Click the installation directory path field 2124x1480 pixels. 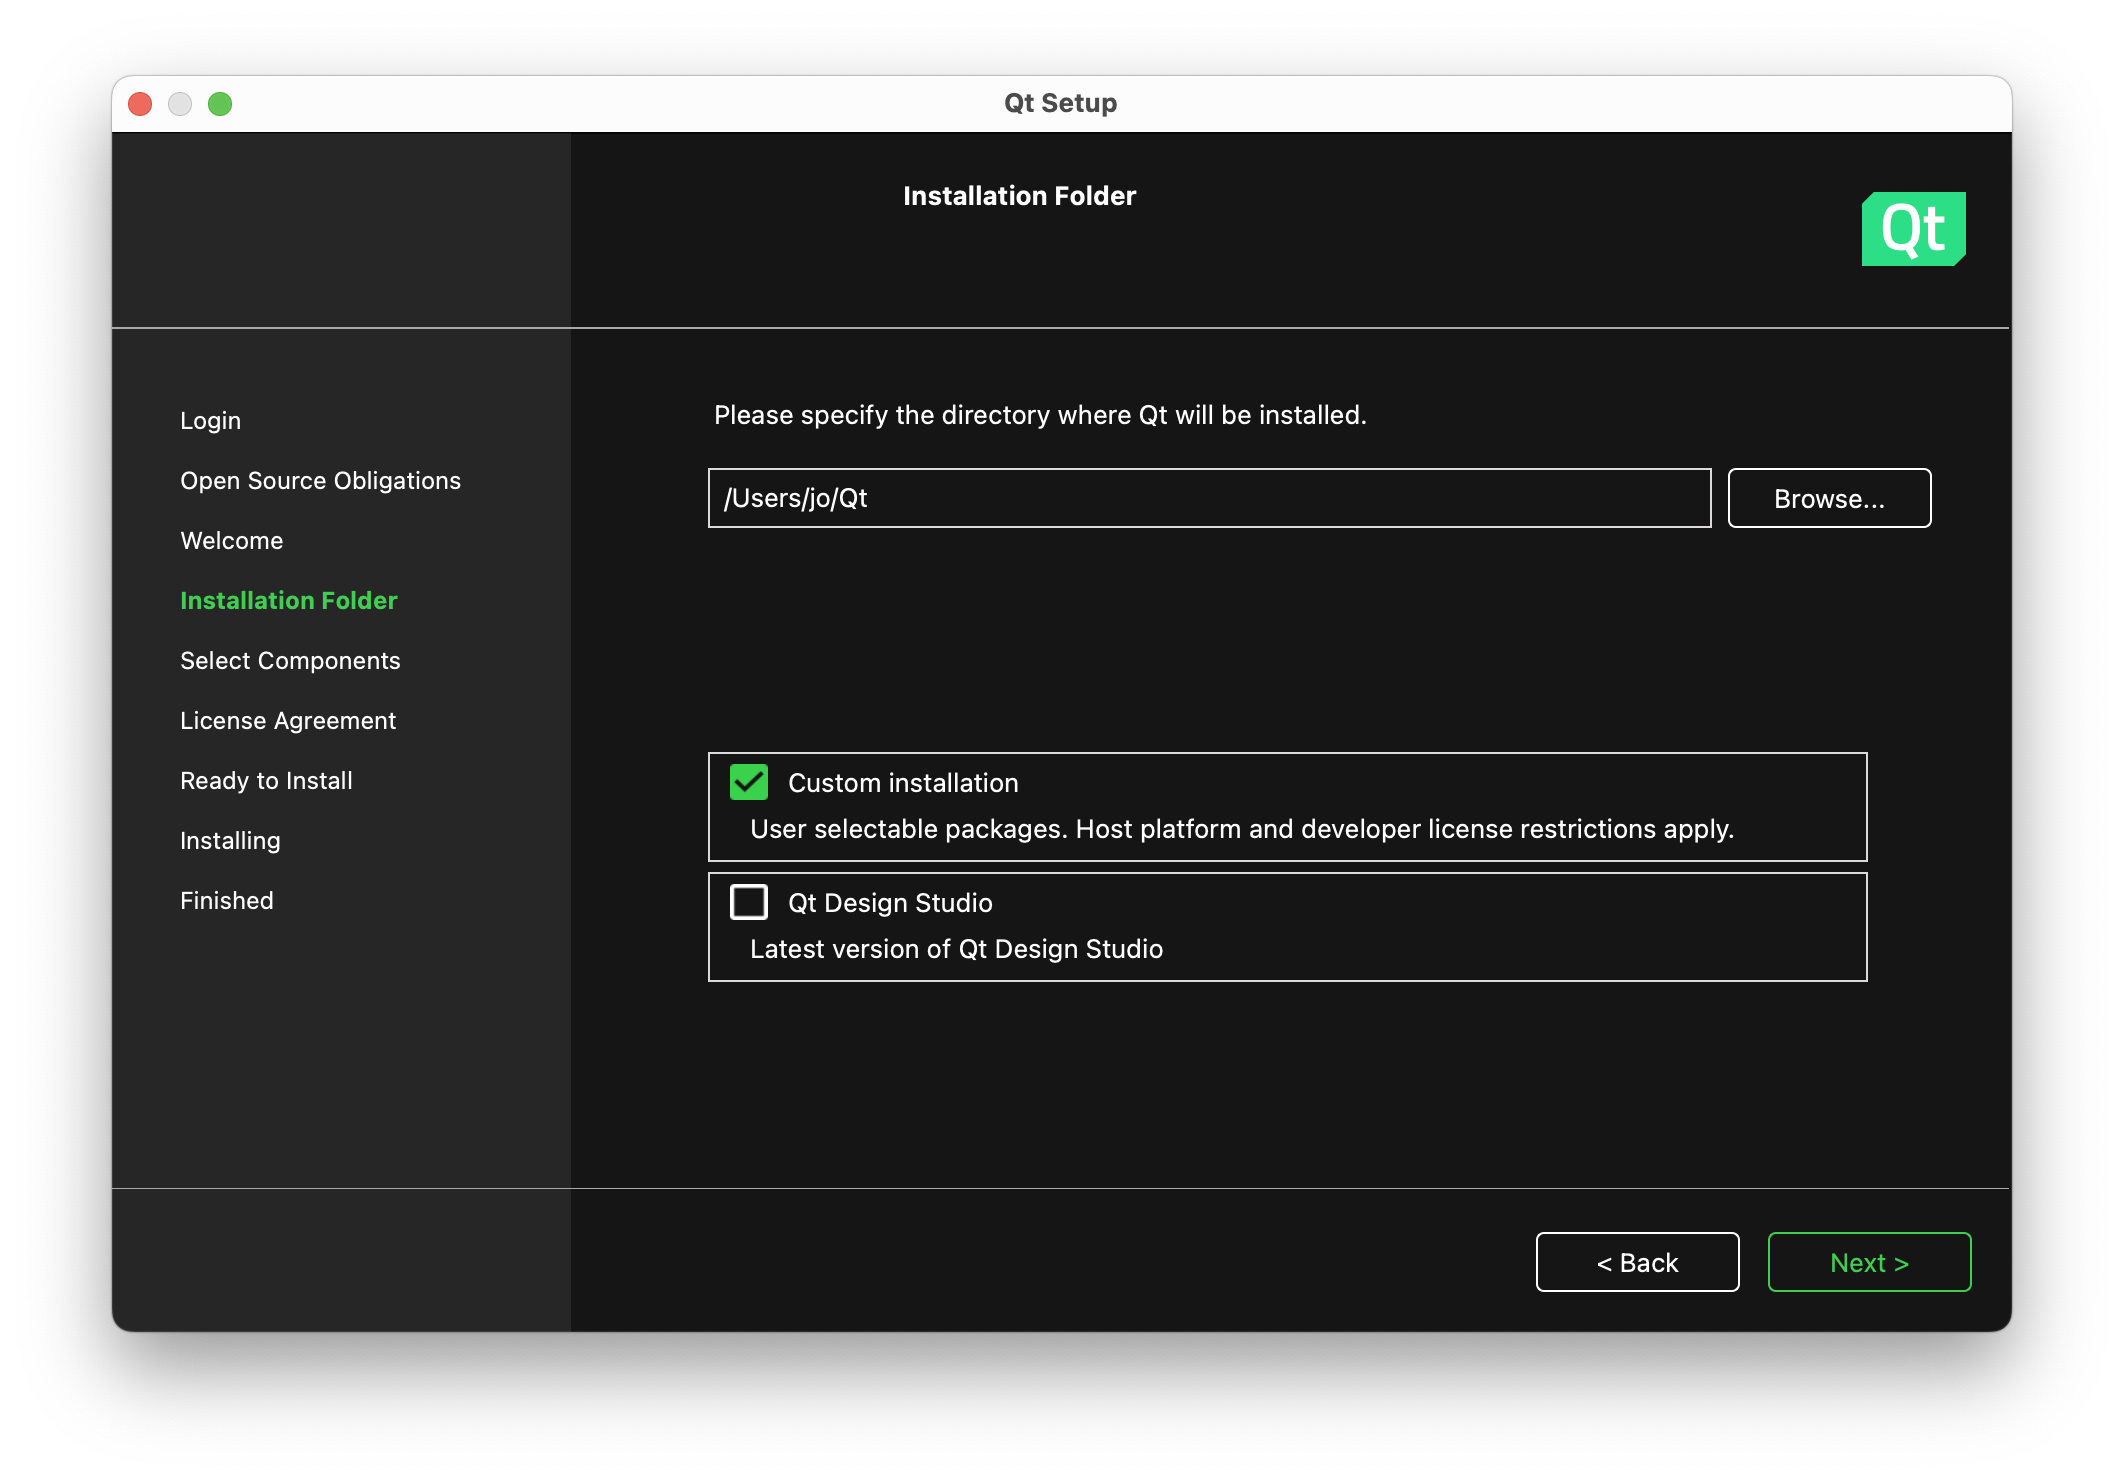[x=1209, y=498]
